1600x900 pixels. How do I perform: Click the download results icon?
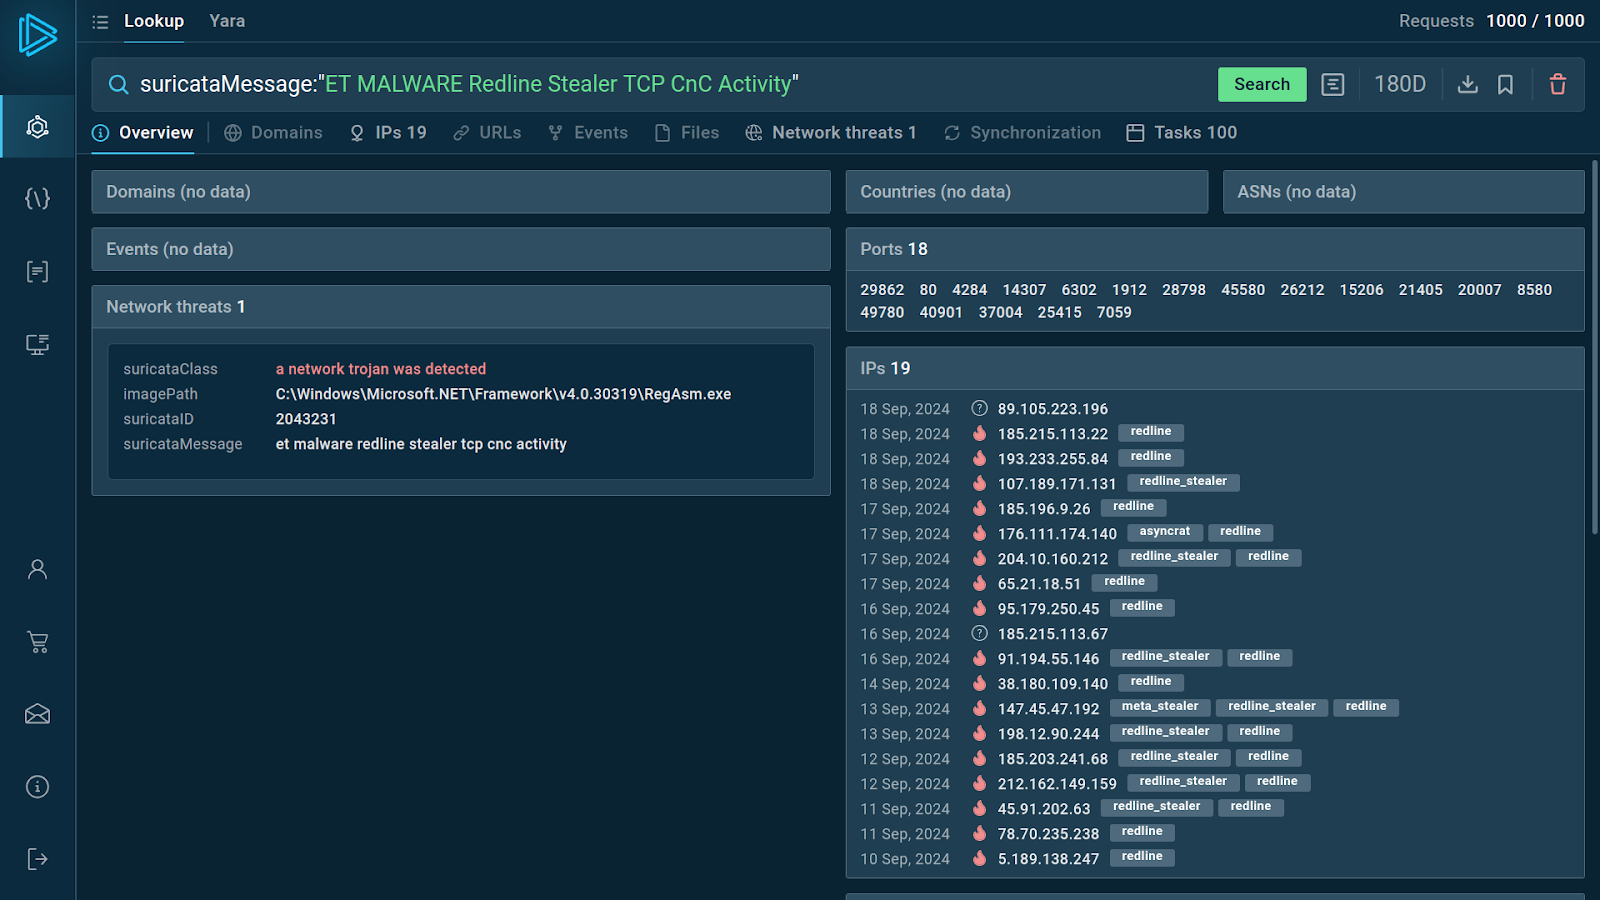coord(1467,85)
